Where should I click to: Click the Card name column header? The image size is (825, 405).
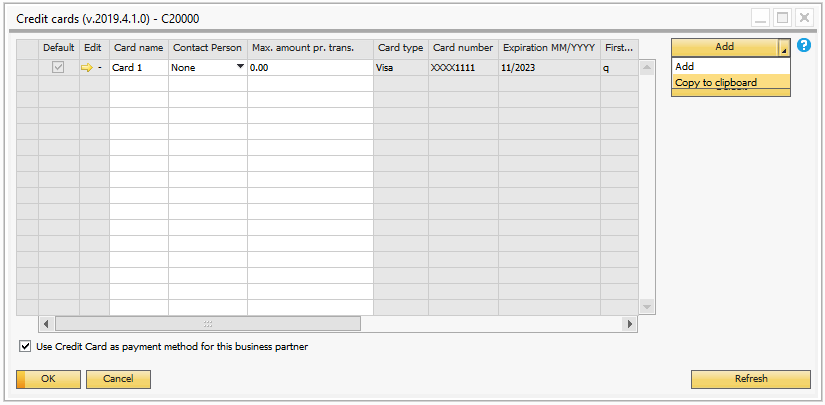click(x=139, y=48)
